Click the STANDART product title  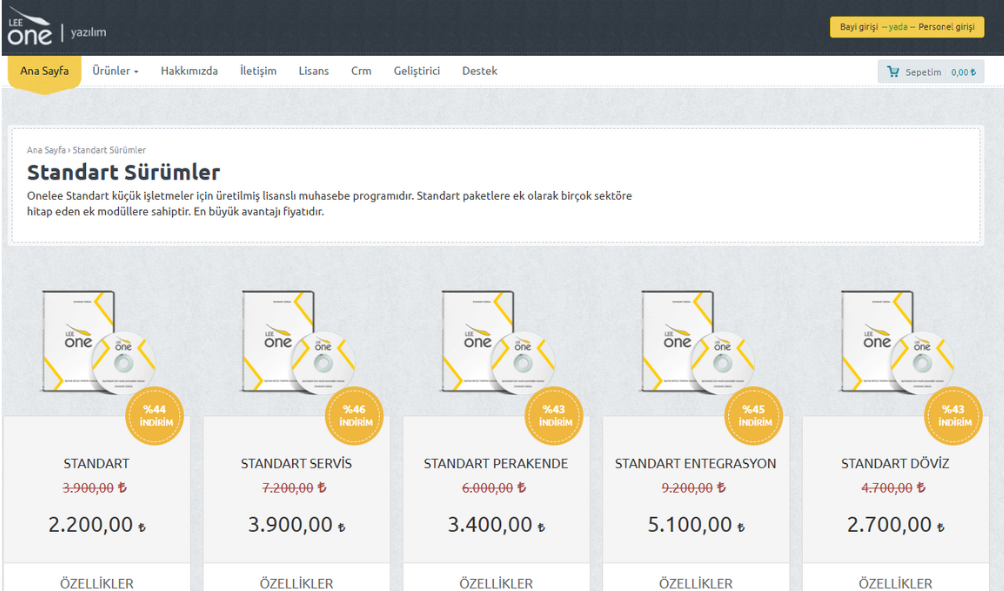click(x=96, y=464)
